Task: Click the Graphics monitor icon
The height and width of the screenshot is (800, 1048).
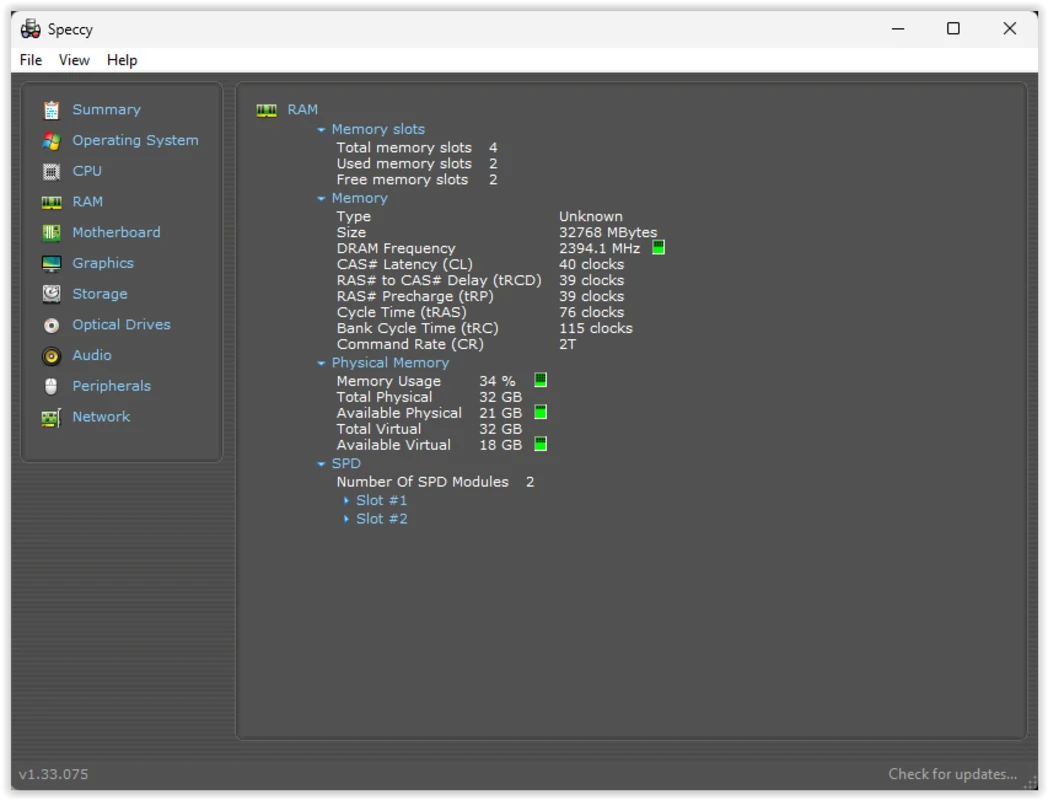Action: click(51, 263)
